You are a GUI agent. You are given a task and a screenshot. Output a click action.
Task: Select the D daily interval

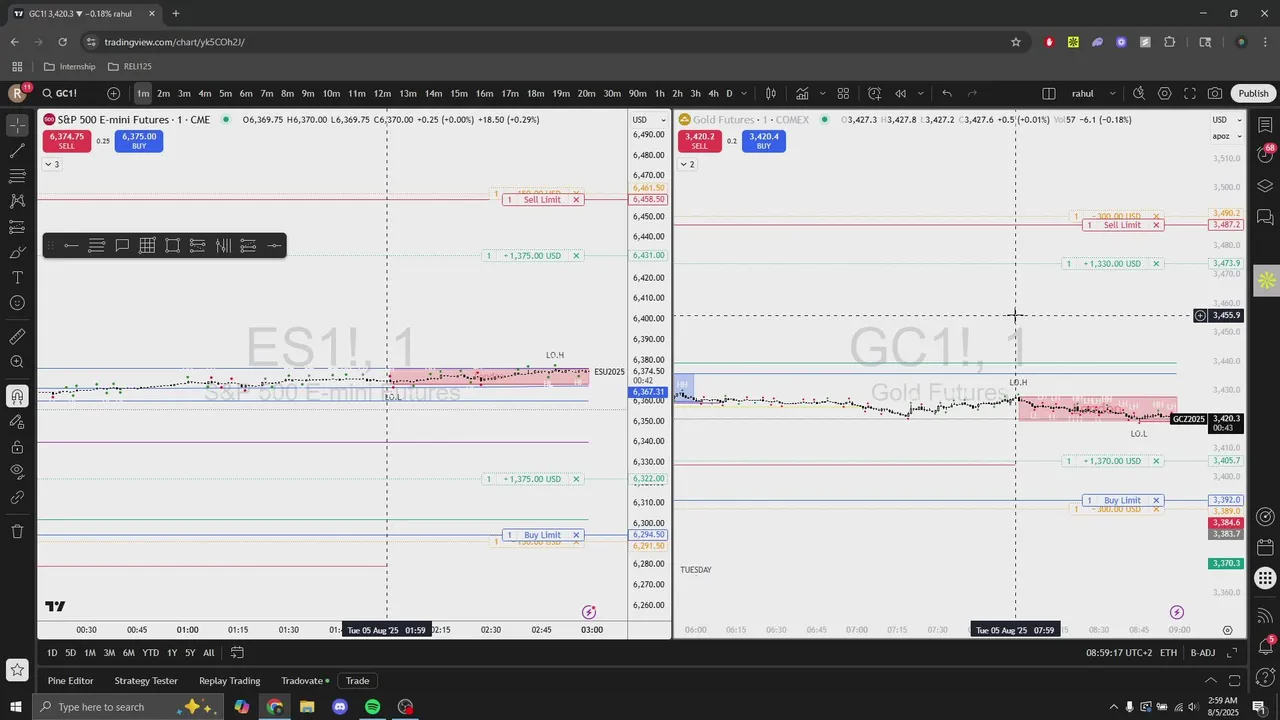pos(729,93)
